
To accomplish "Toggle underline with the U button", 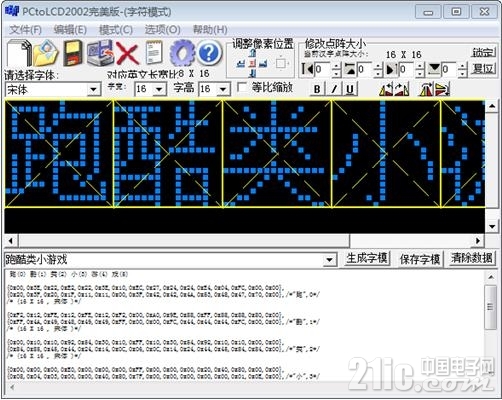I will (350, 89).
